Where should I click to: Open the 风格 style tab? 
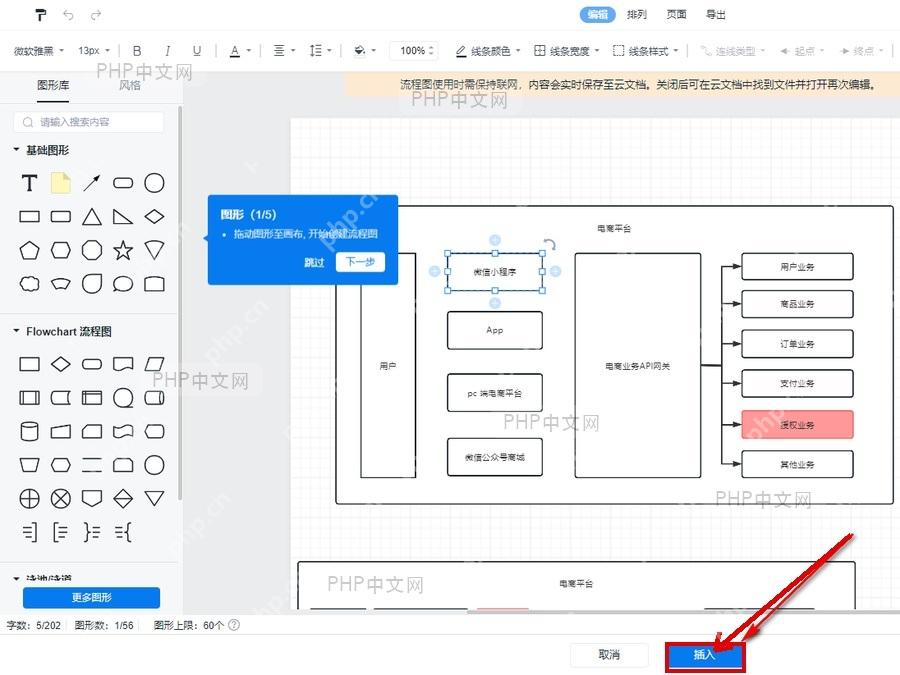click(x=130, y=86)
